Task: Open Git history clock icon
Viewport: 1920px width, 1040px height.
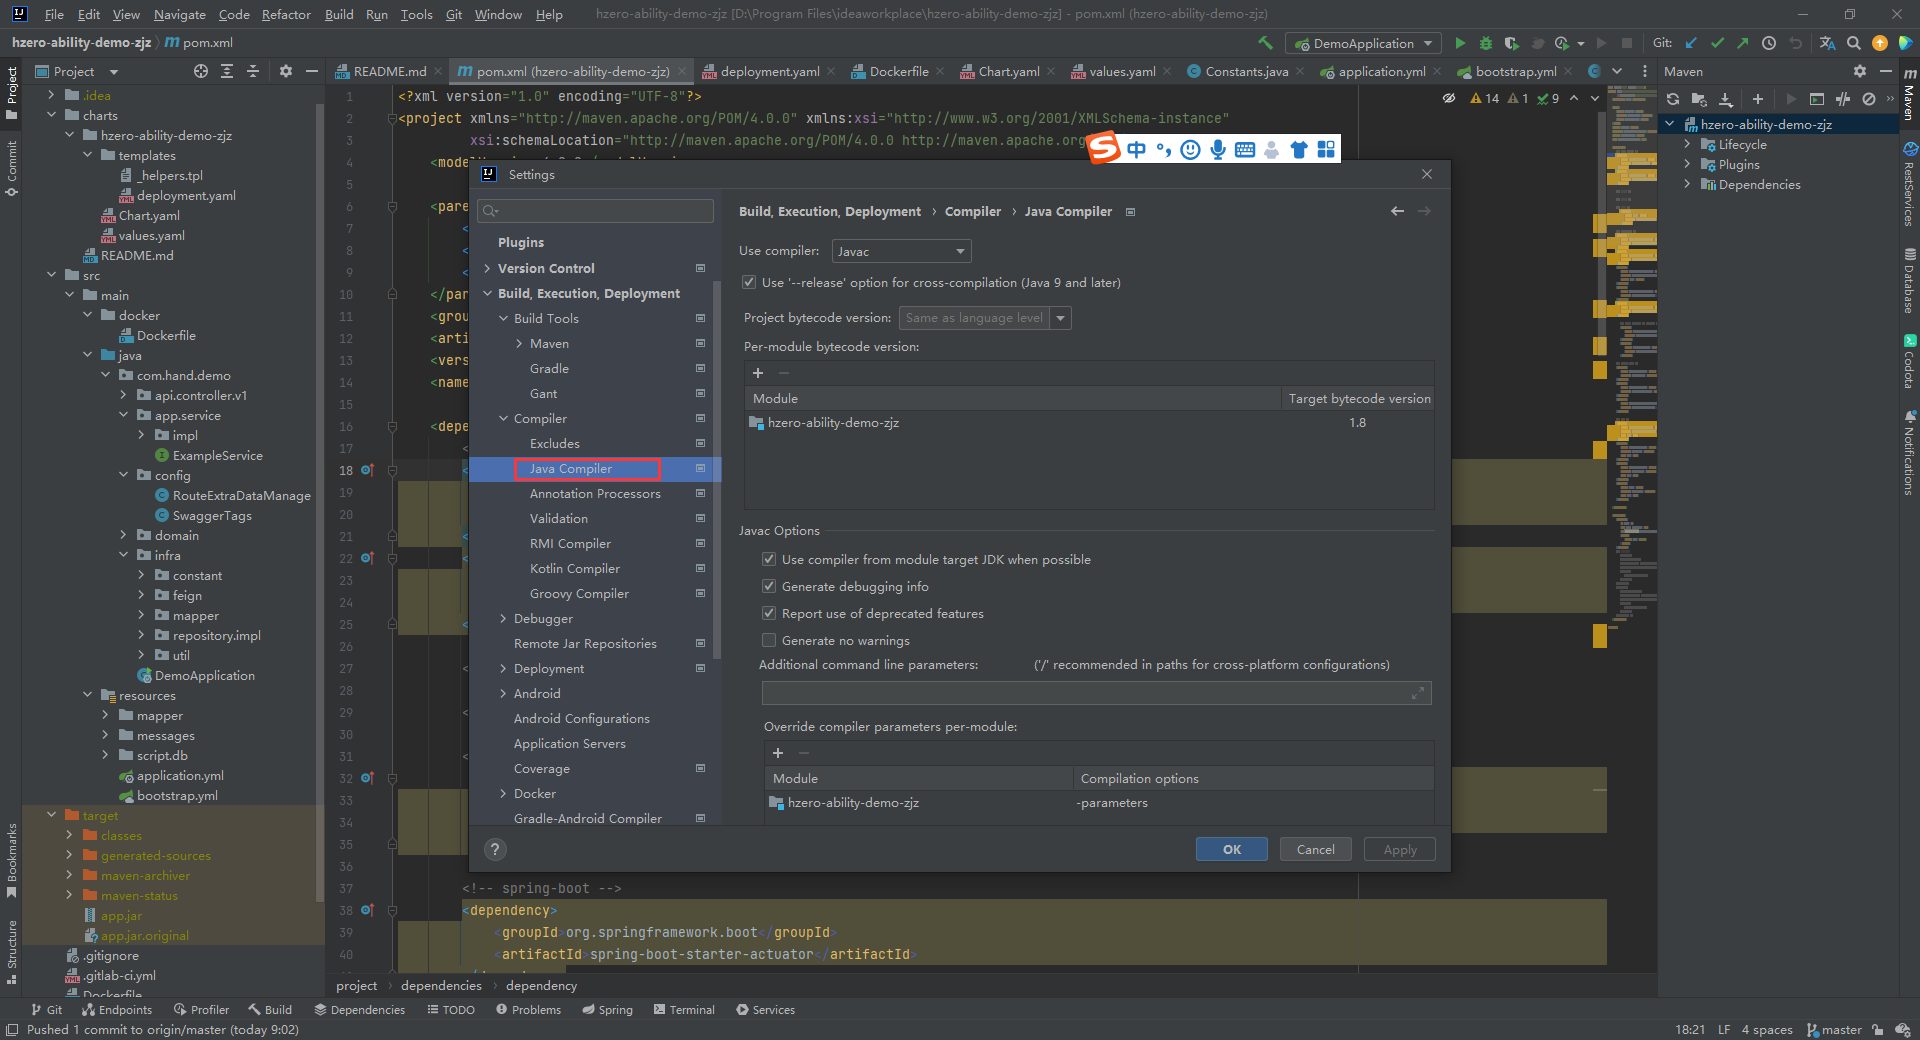Action: click(x=1769, y=43)
